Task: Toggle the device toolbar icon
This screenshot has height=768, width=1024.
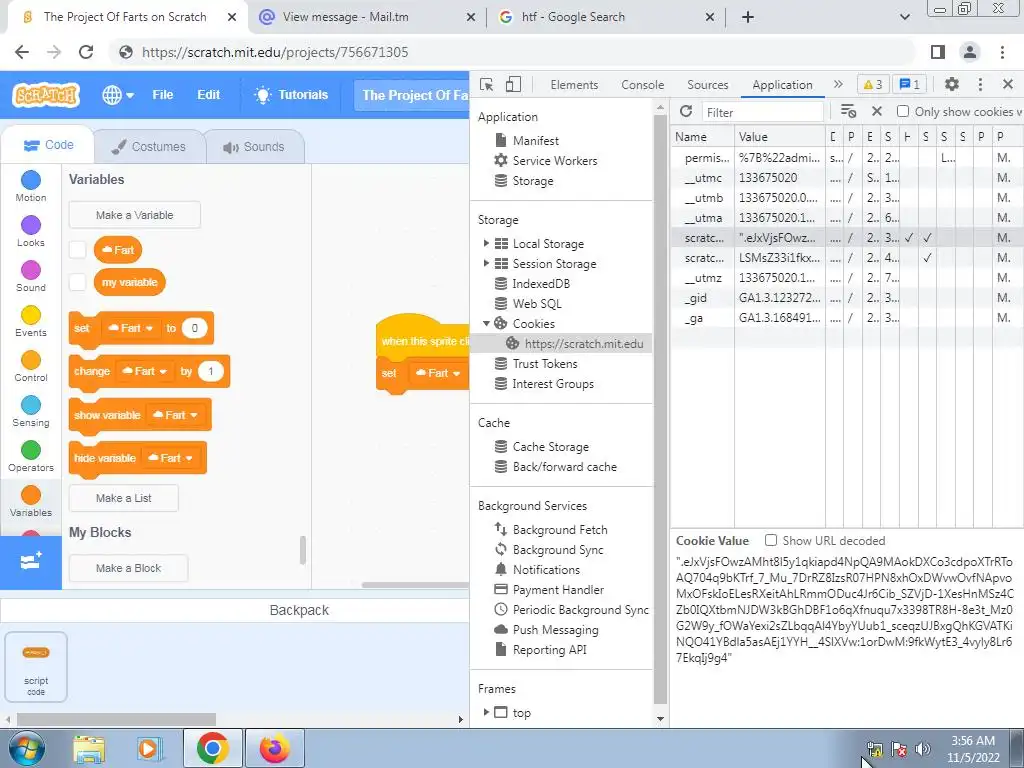Action: 513,84
